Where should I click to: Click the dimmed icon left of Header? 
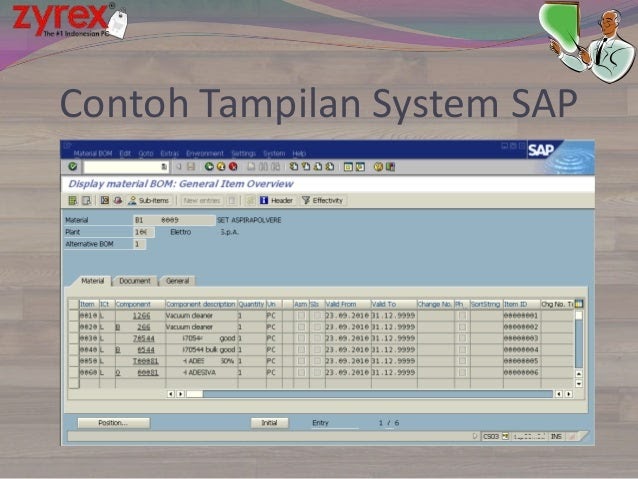coord(251,200)
